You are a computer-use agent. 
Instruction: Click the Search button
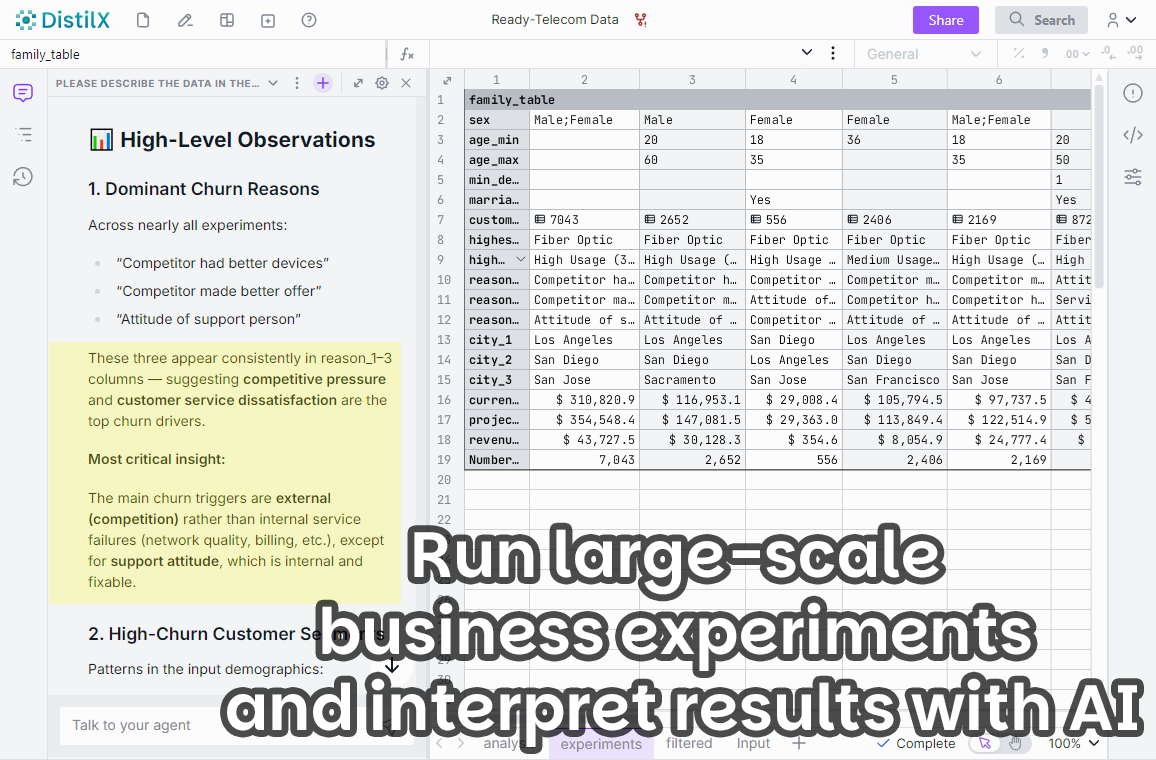pos(1041,20)
